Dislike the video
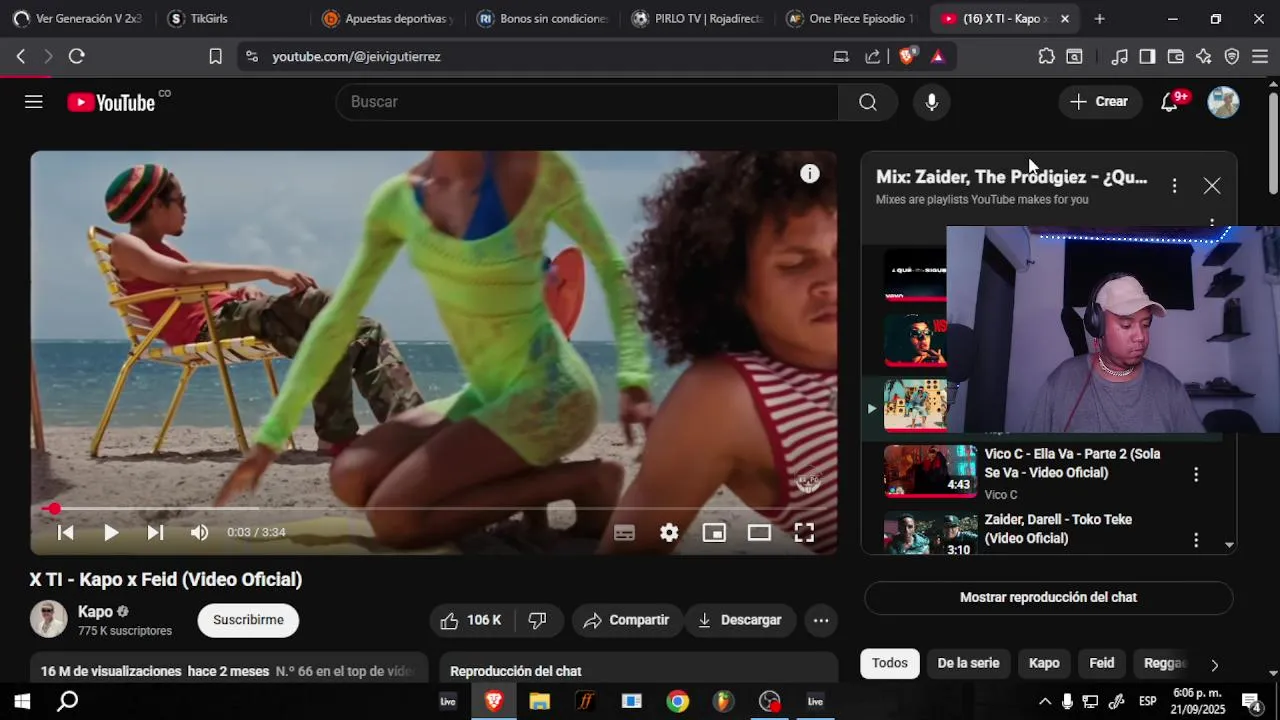 [x=538, y=621]
